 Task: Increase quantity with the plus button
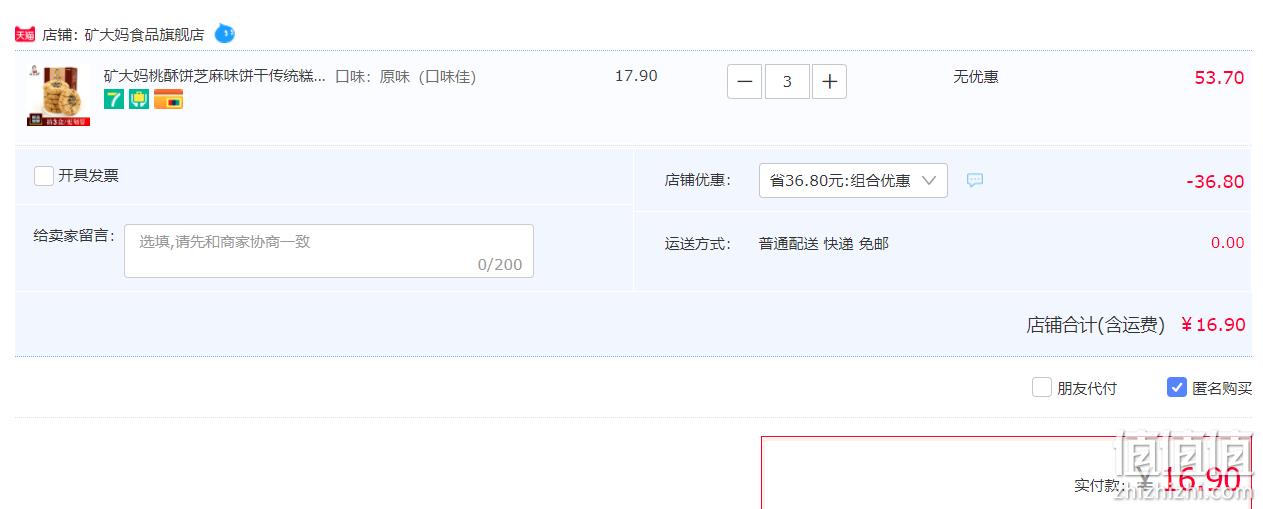coord(829,82)
